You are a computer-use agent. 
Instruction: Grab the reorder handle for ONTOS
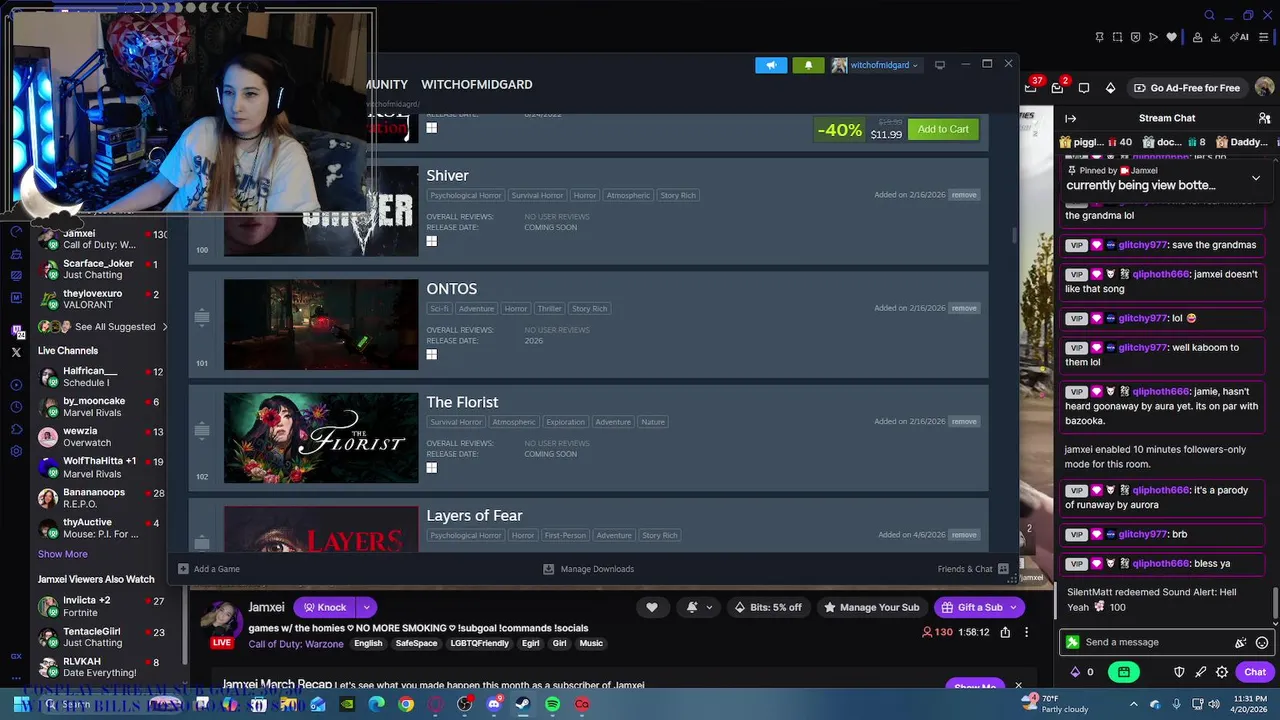click(201, 318)
